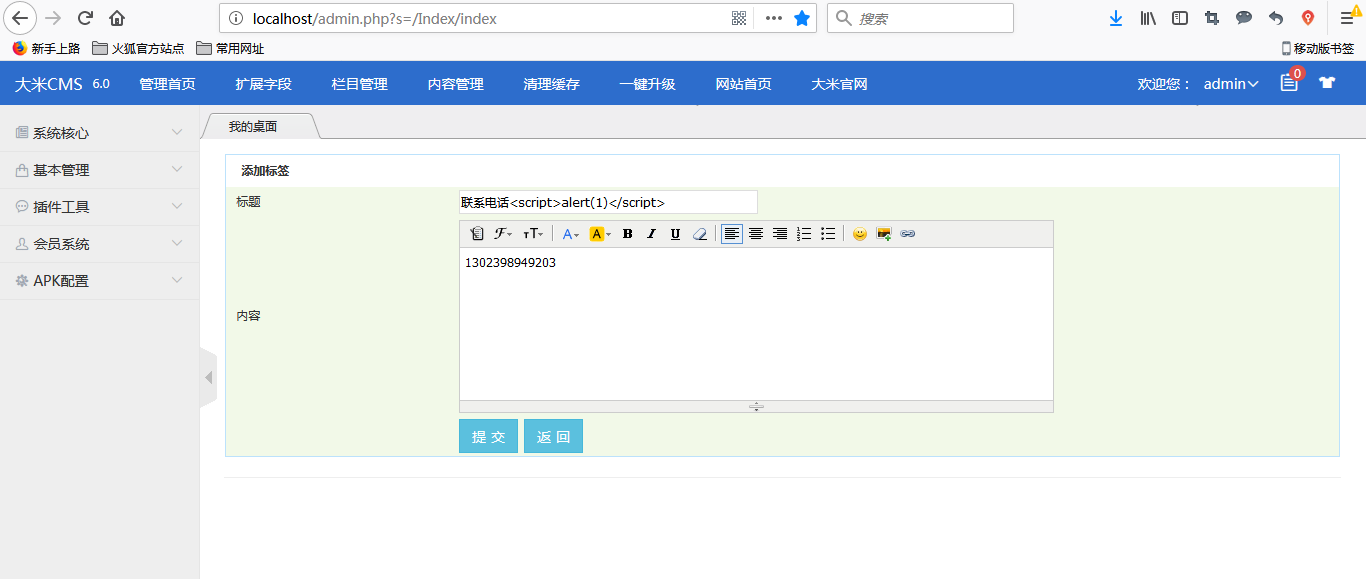This screenshot has width=1366, height=579.
Task: Select left text alignment in the editor
Action: [x=732, y=234]
